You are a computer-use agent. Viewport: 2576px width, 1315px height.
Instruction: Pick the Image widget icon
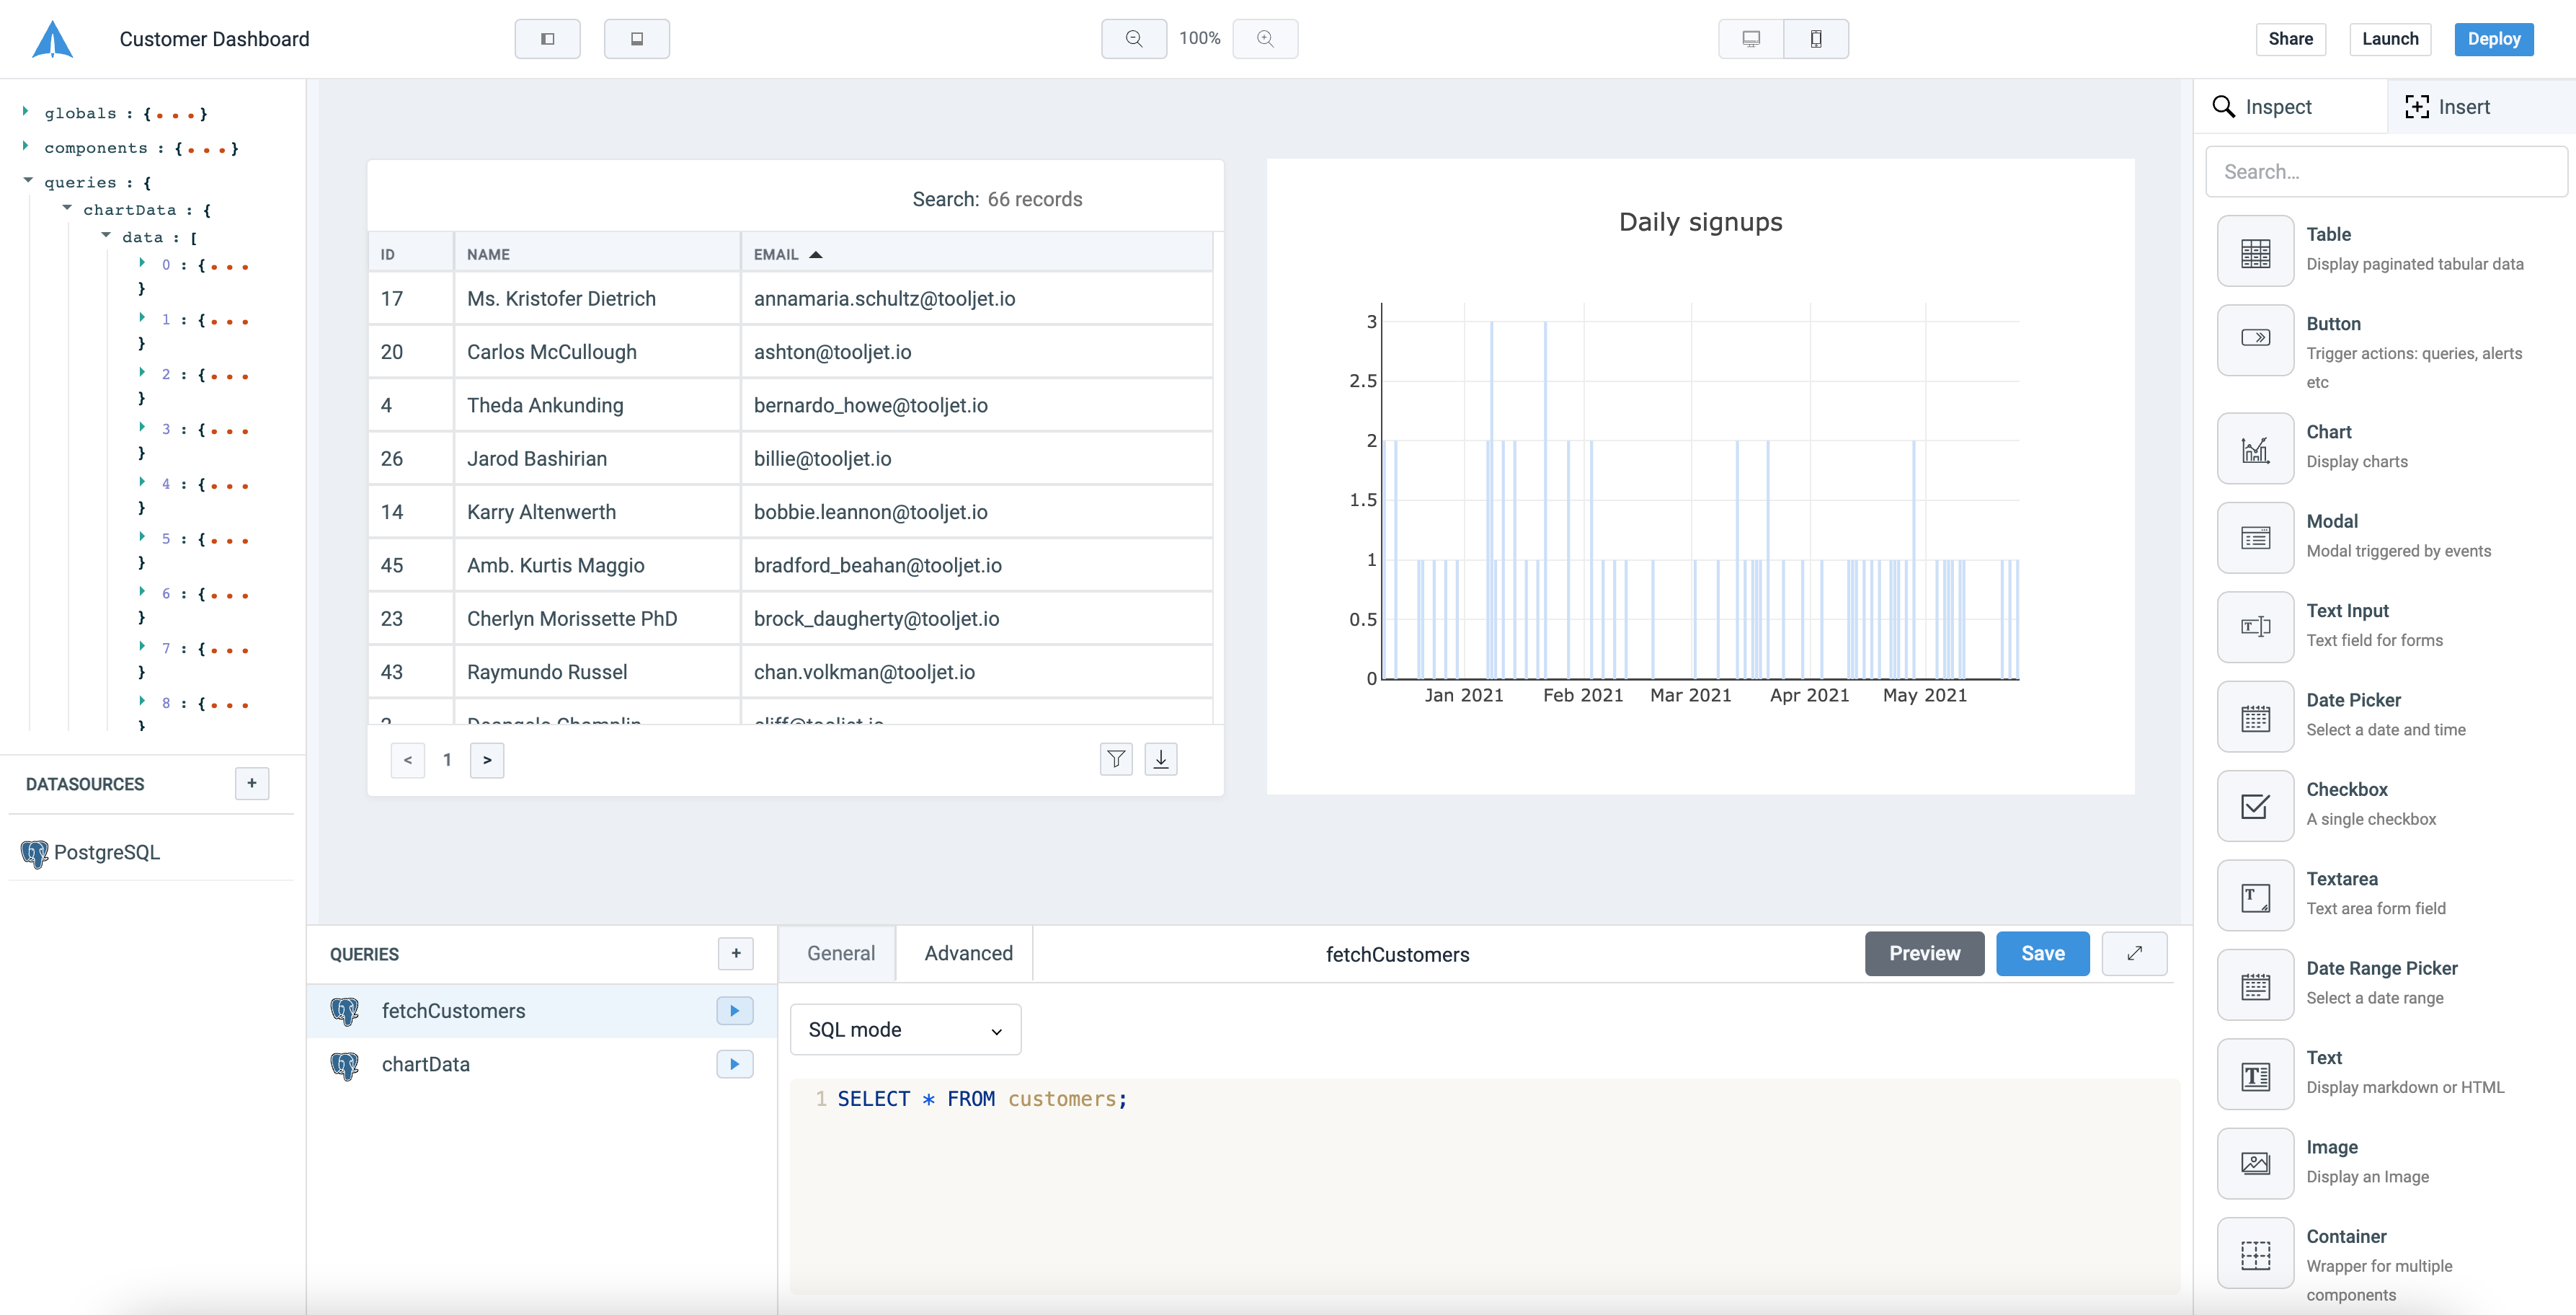2255,1164
